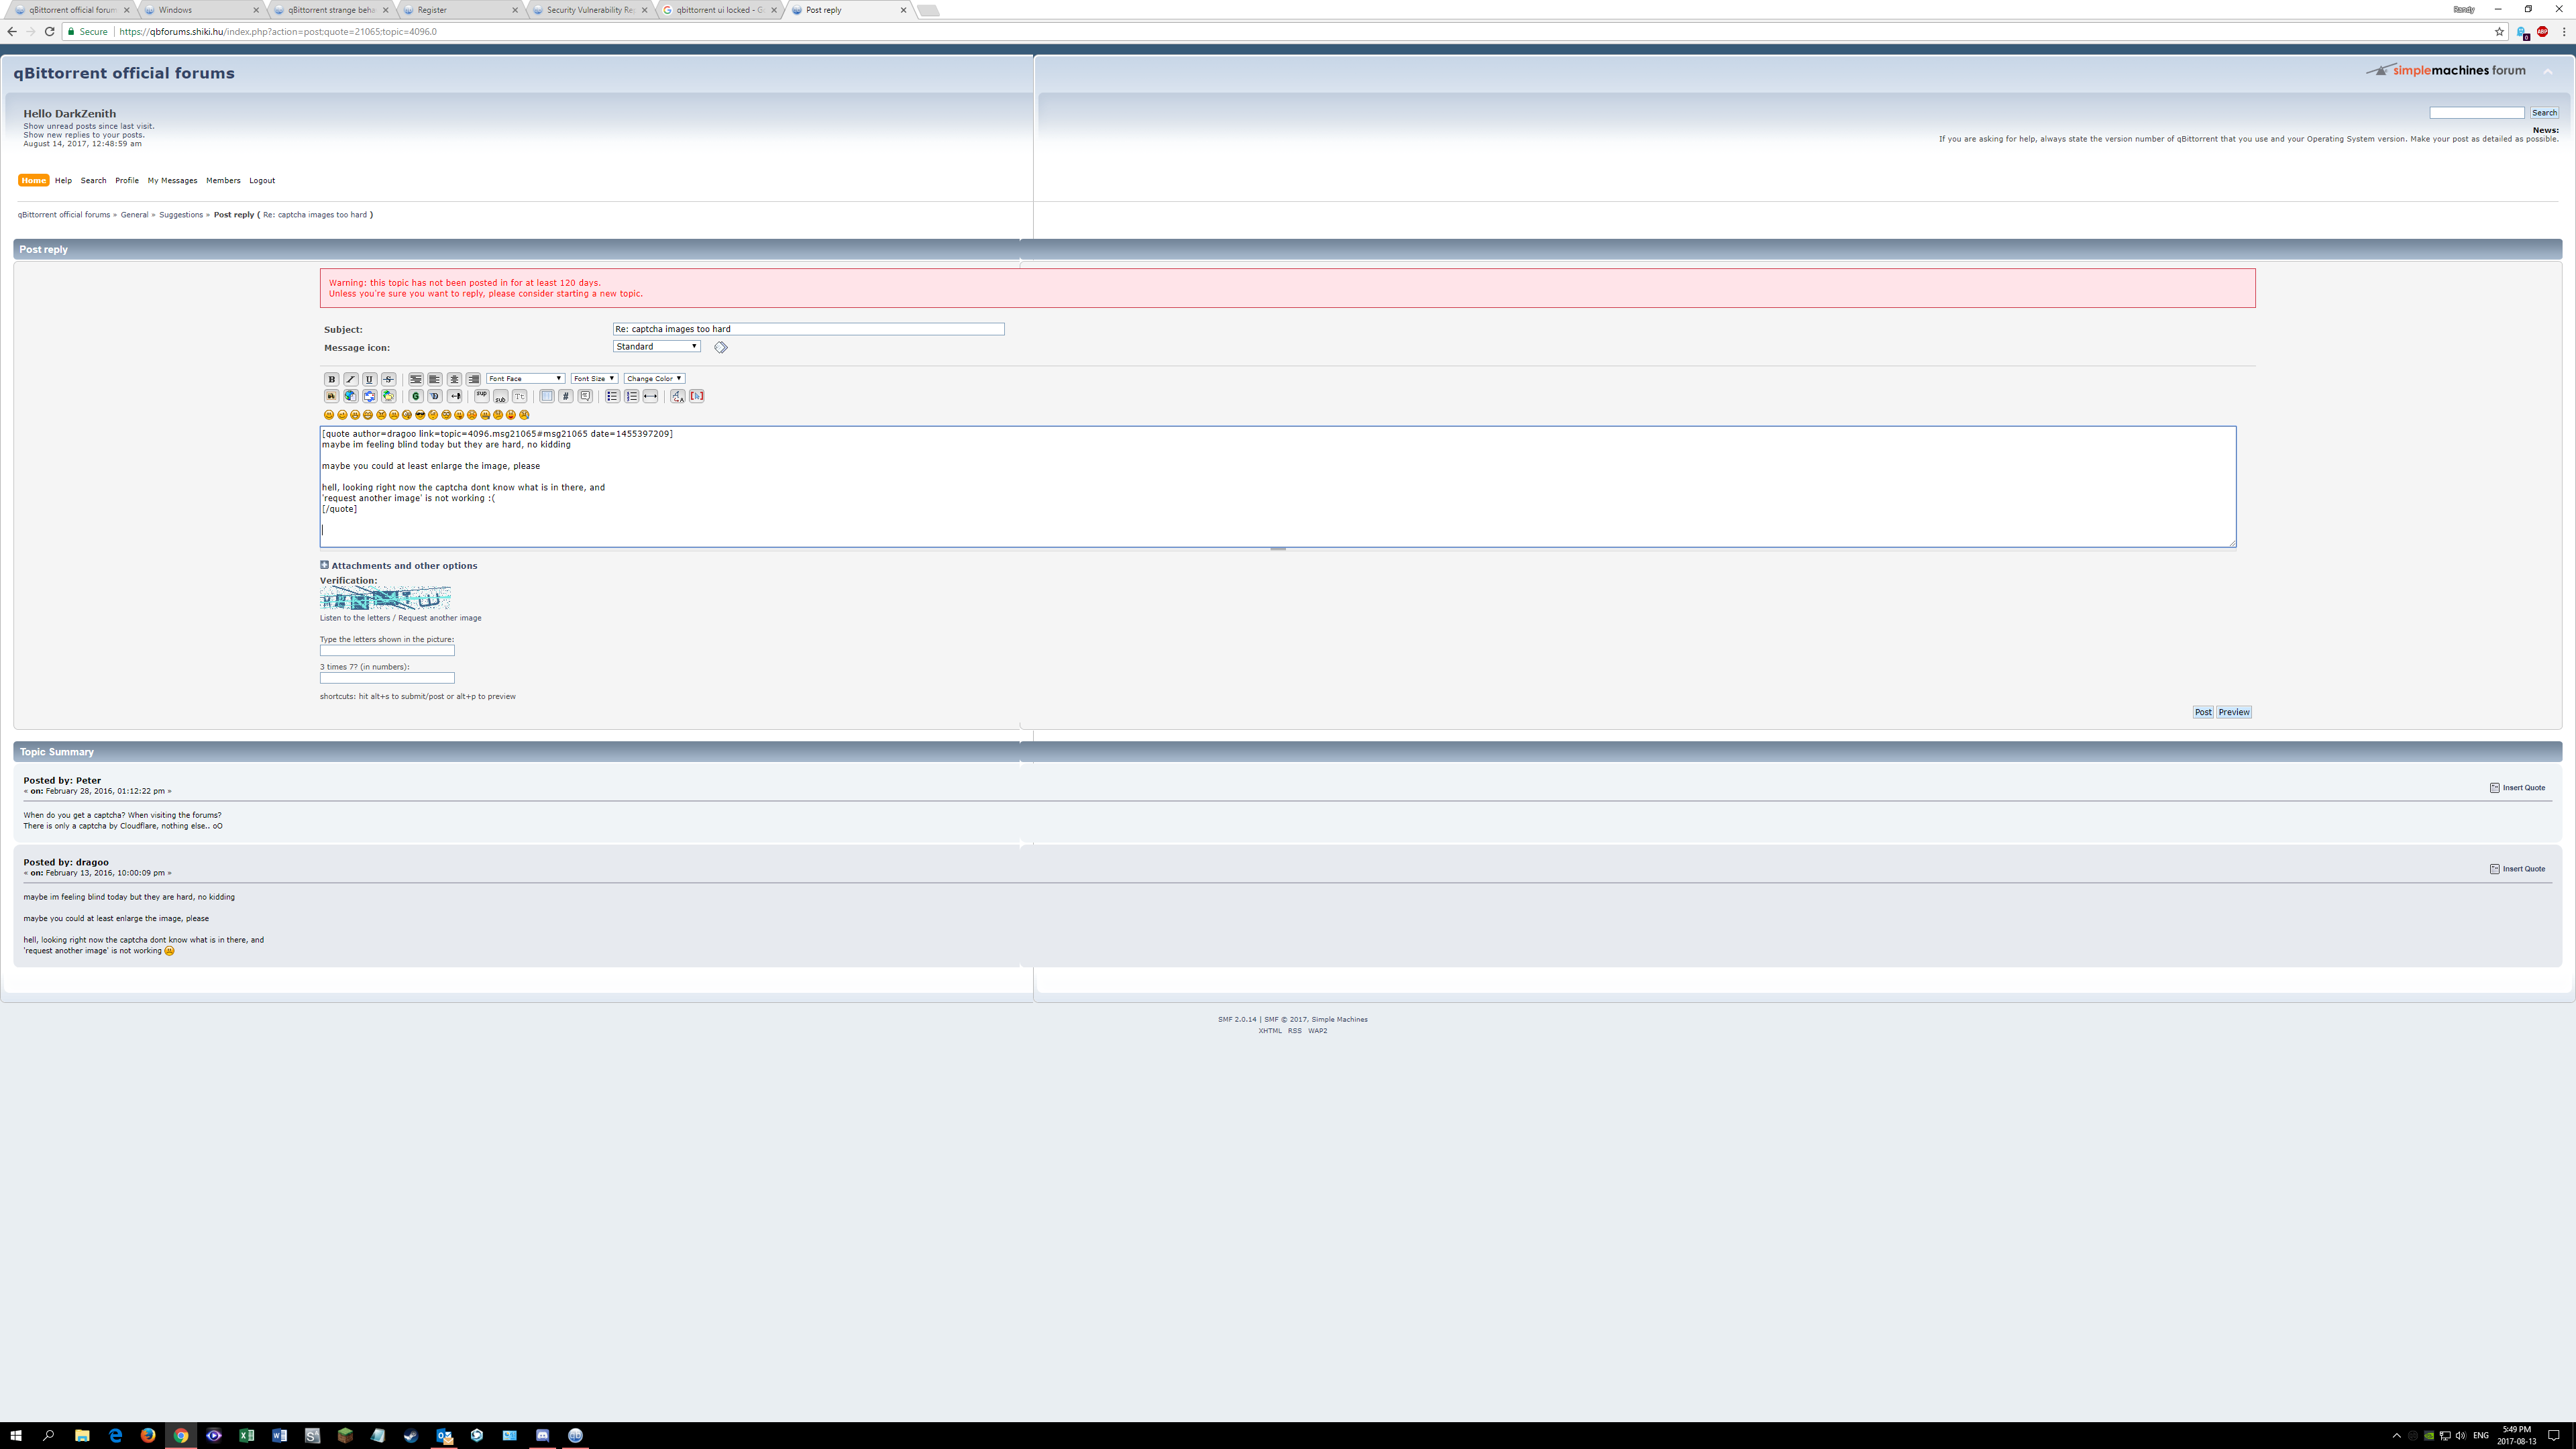
Task: Toggle BBCode view (red brackets icon)
Action: [697, 396]
